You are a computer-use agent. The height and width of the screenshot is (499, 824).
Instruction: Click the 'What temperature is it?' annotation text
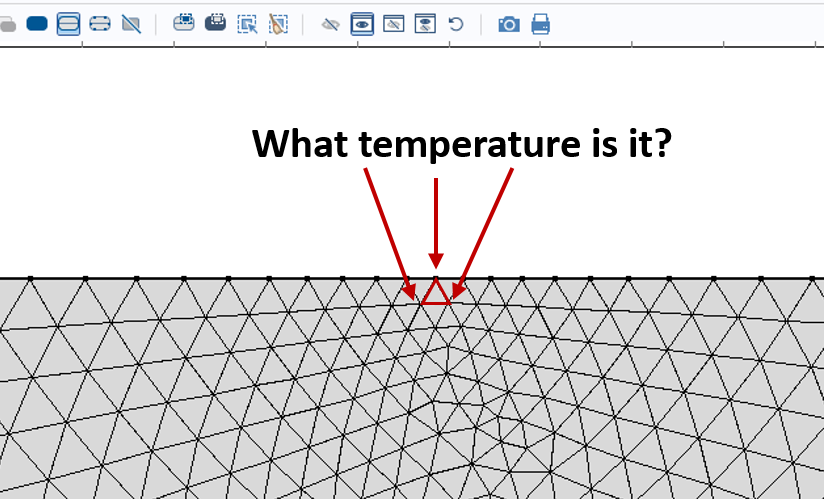[x=461, y=145]
